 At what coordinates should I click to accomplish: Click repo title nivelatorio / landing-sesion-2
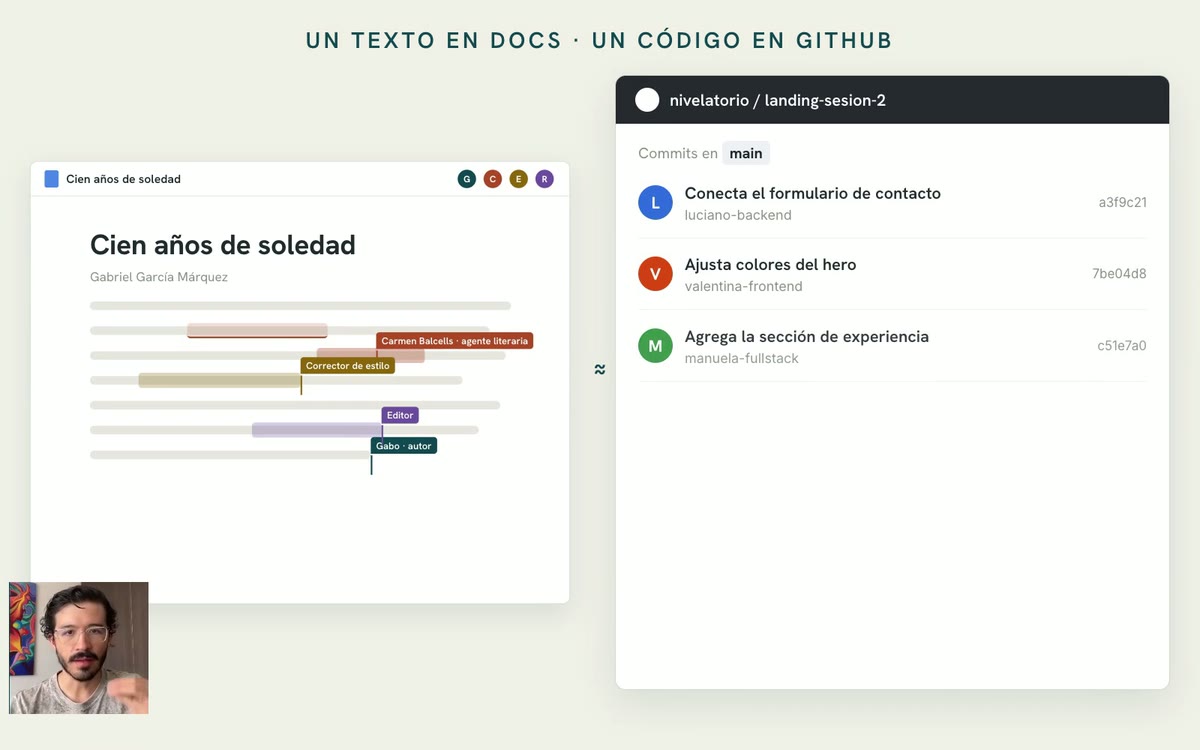[x=778, y=100]
